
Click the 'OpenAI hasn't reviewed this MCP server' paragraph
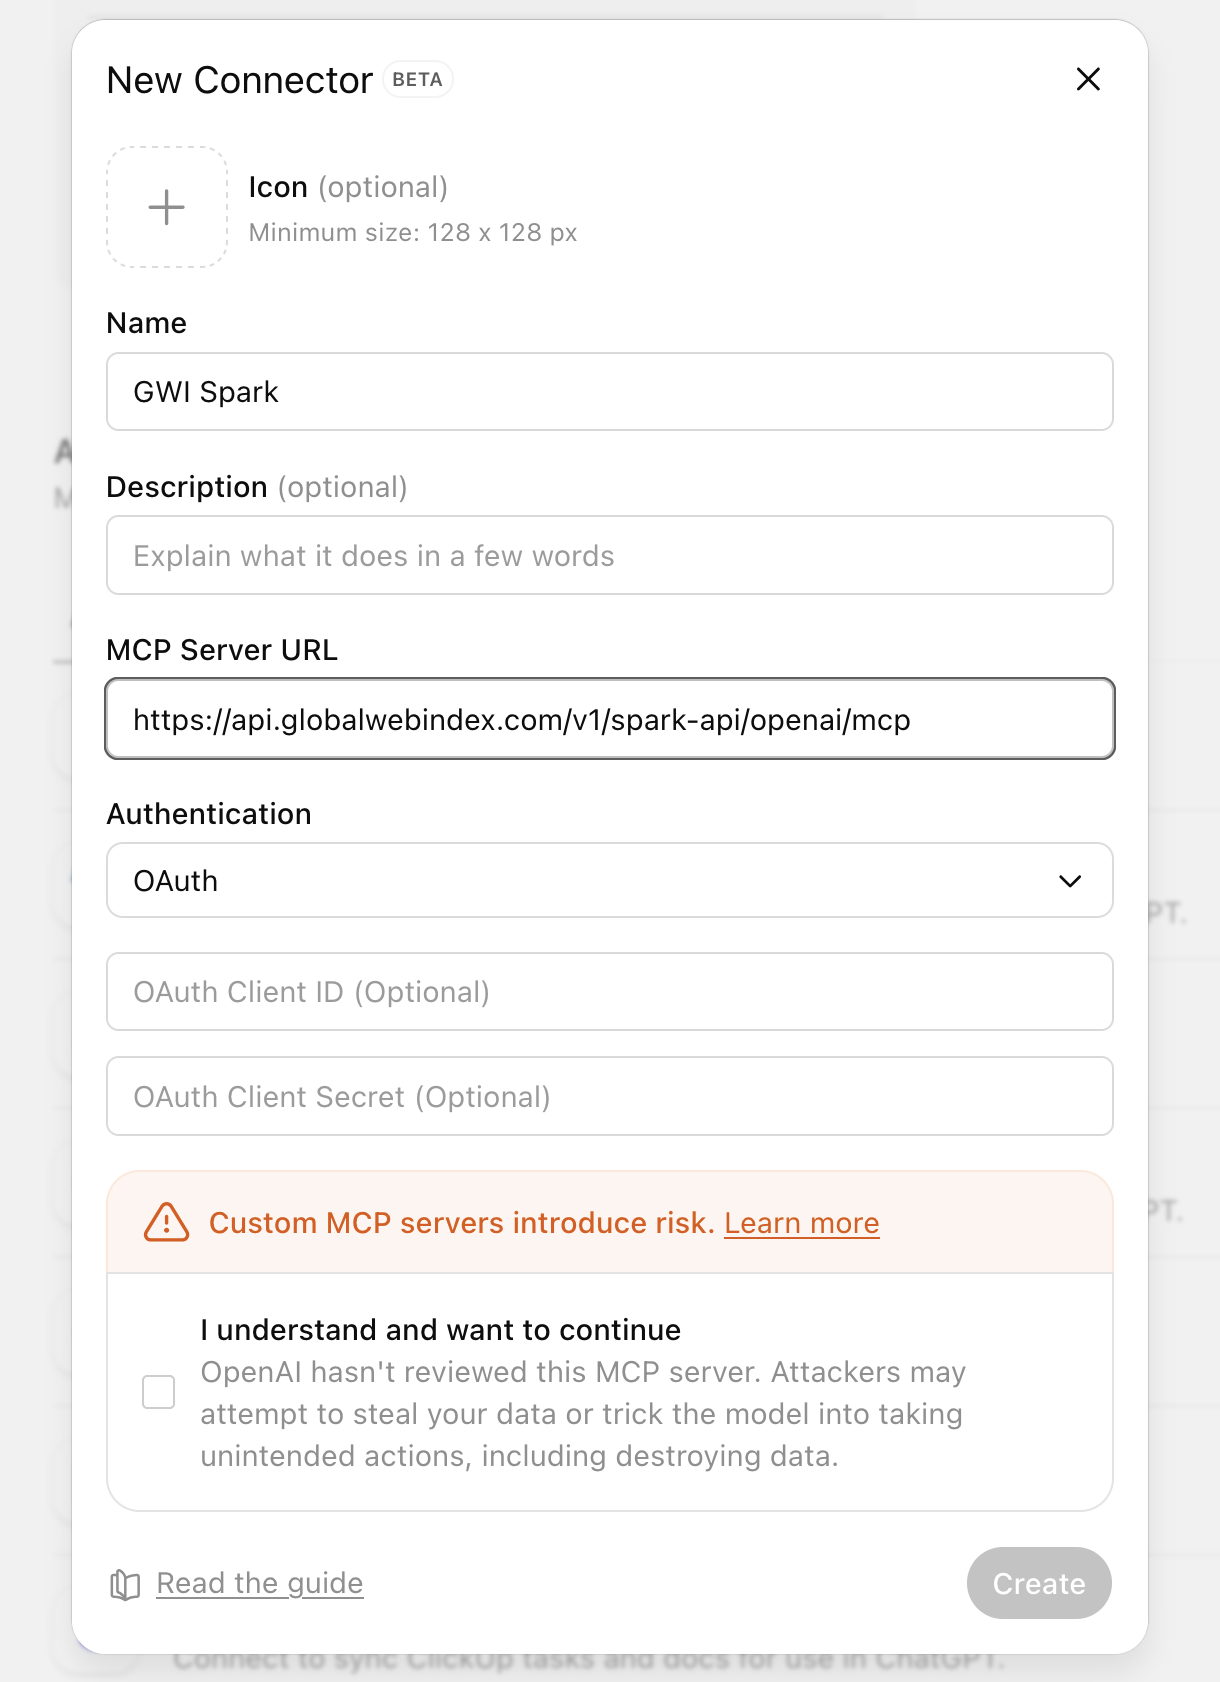pyautogui.click(x=583, y=1414)
